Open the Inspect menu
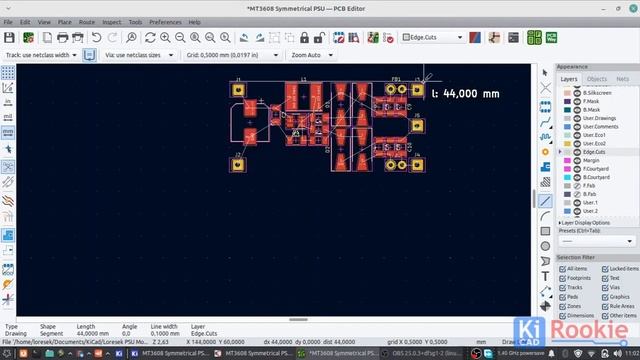 (111, 22)
